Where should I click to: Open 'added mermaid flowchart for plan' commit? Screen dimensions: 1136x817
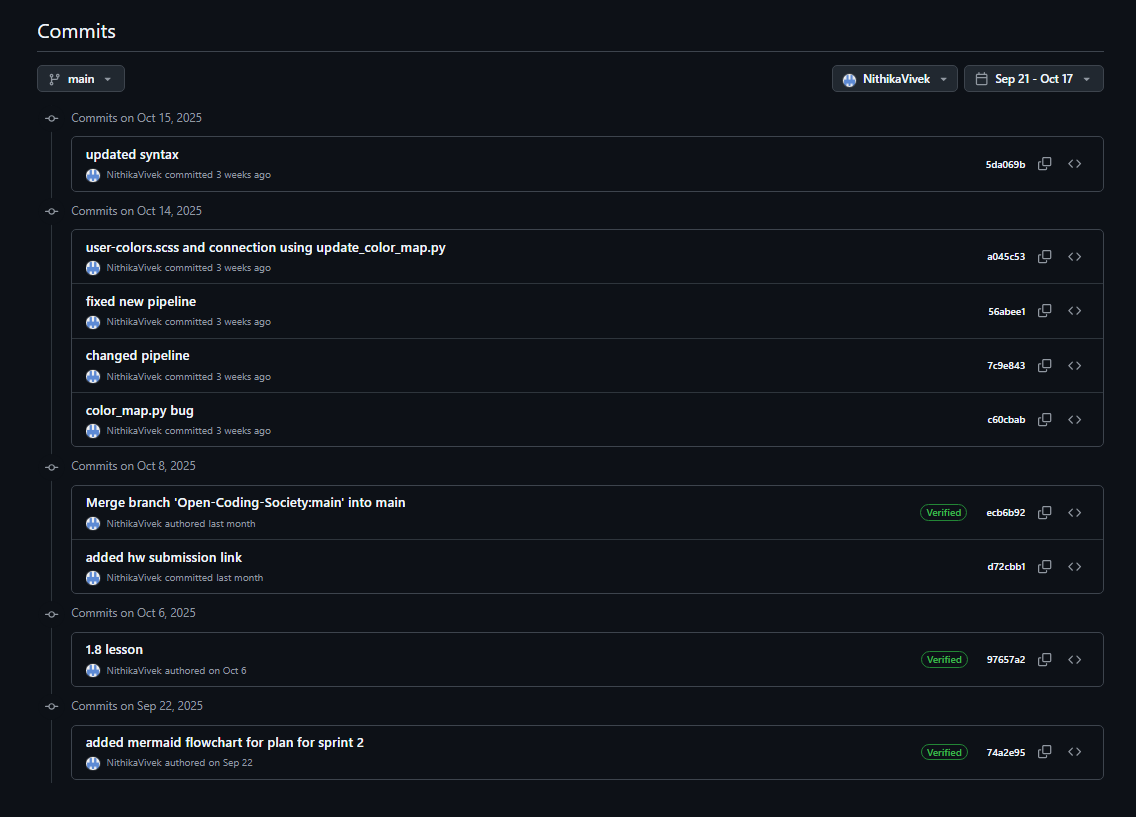pos(225,742)
